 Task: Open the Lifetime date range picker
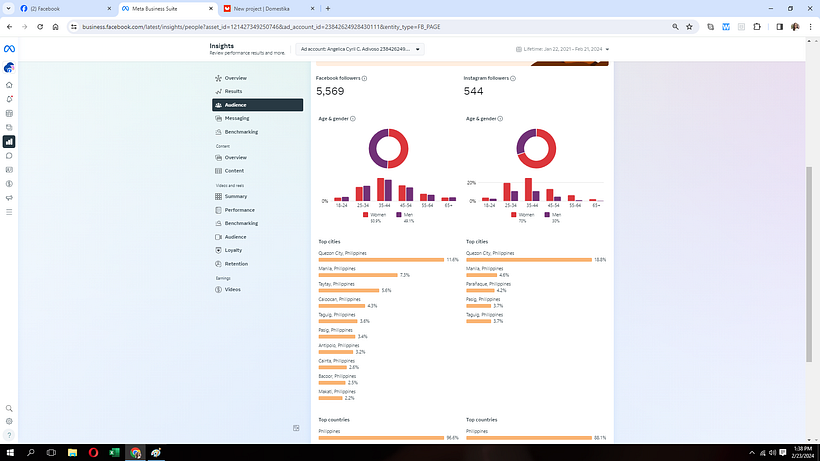[x=562, y=49]
